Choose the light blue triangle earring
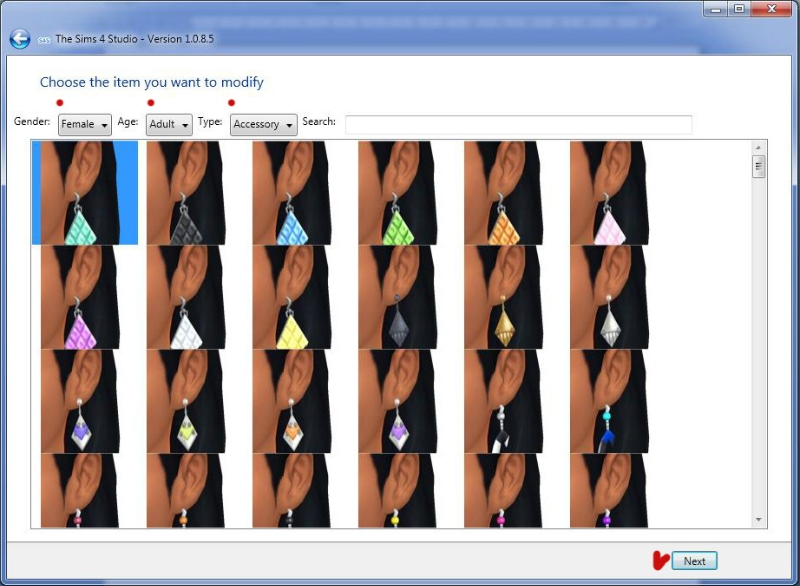800x586 pixels. [x=292, y=193]
